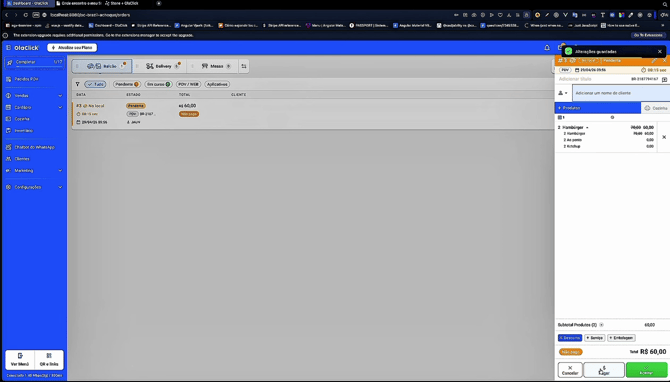Open the Produtos tab in order panel

tap(597, 108)
